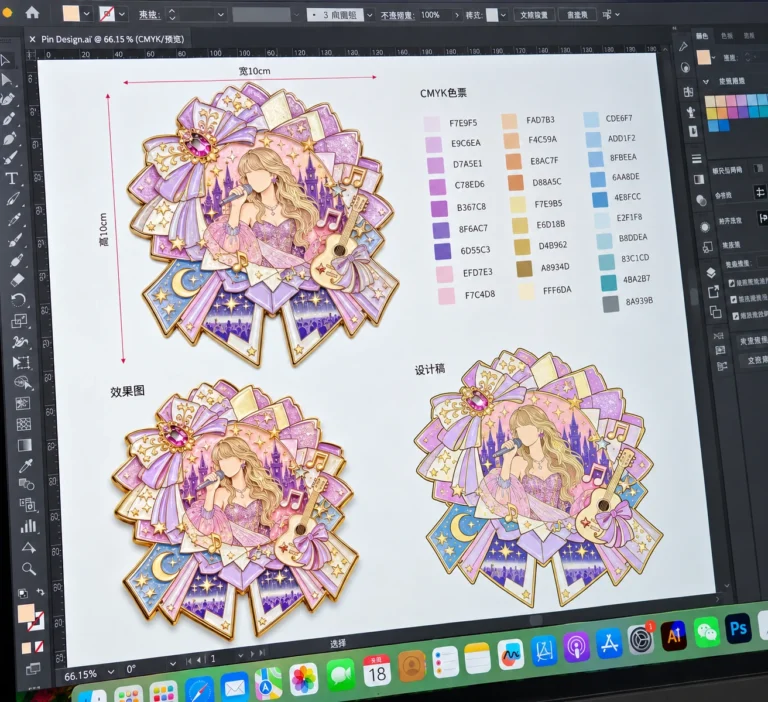Go to next artboard arrow

[252, 654]
